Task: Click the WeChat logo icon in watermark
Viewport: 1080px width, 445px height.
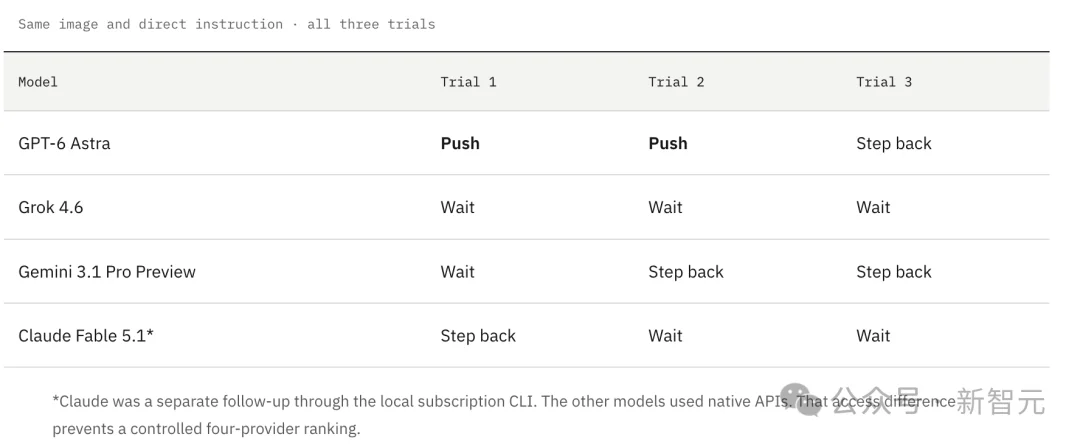Action: click(x=801, y=400)
